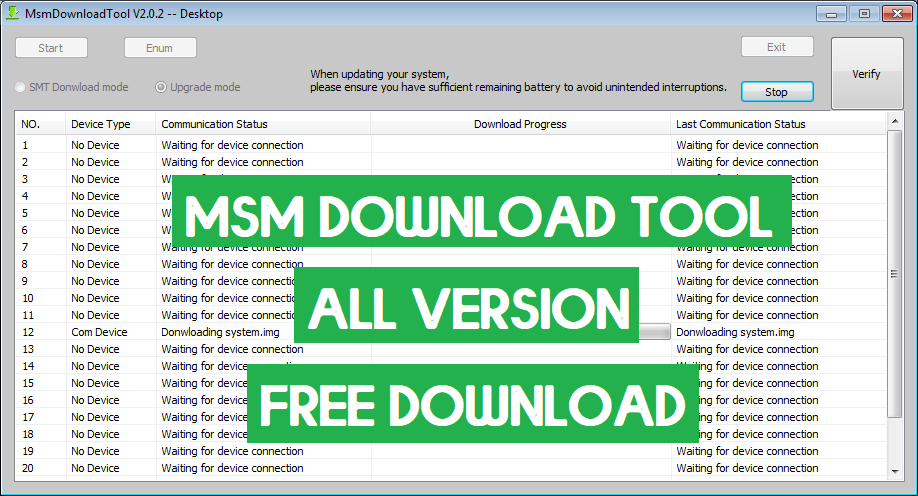This screenshot has height=496, width=918.
Task: Close the MsmDownloadTool window
Action: click(x=897, y=13)
